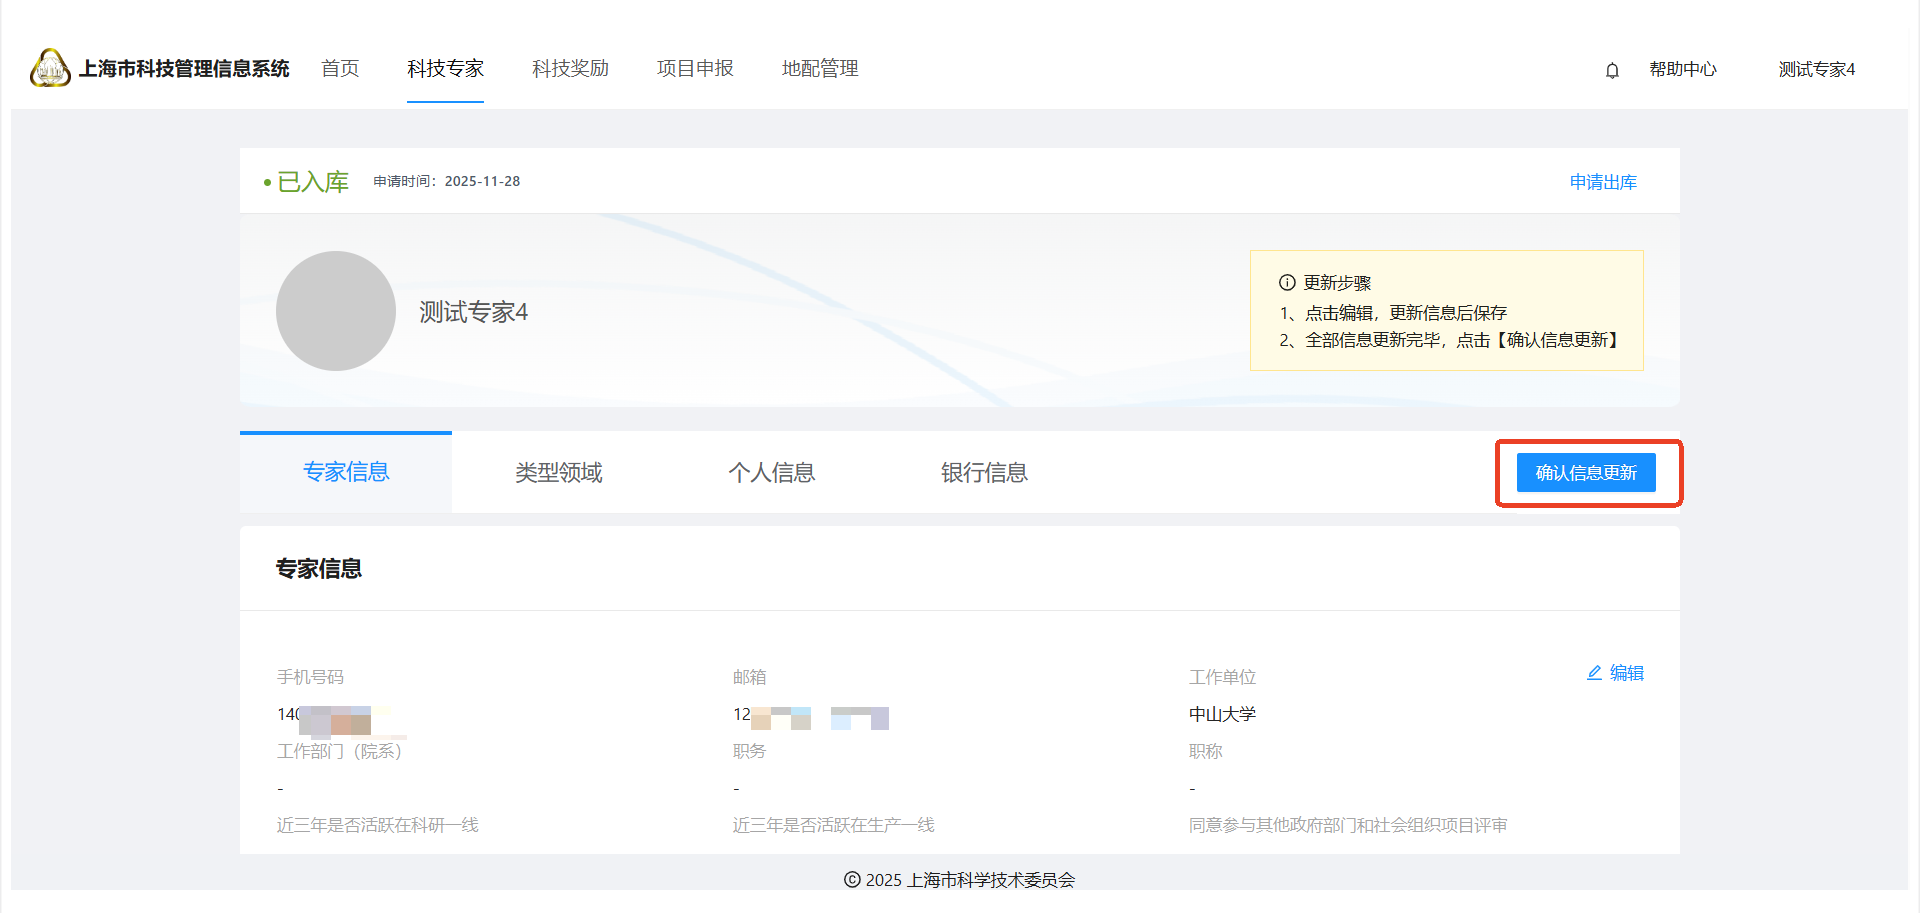Open the 项目申报 menu item

pyautogui.click(x=695, y=68)
